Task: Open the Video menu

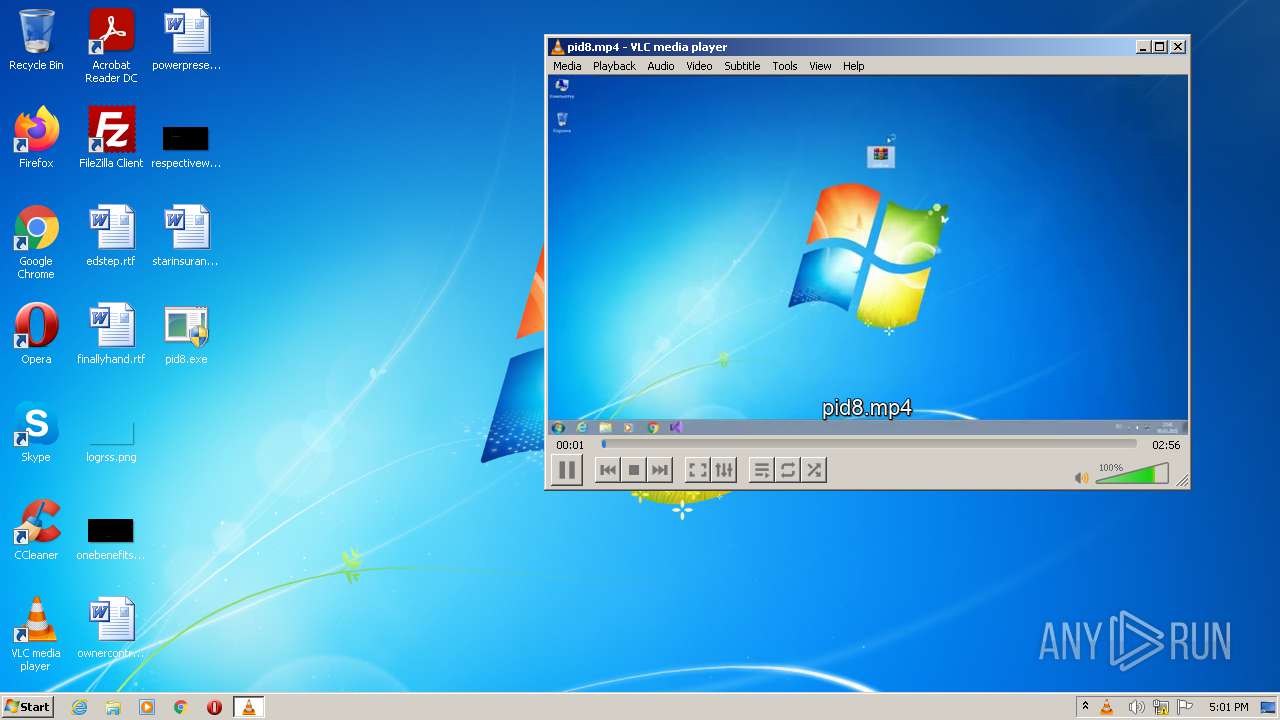Action: [x=699, y=66]
